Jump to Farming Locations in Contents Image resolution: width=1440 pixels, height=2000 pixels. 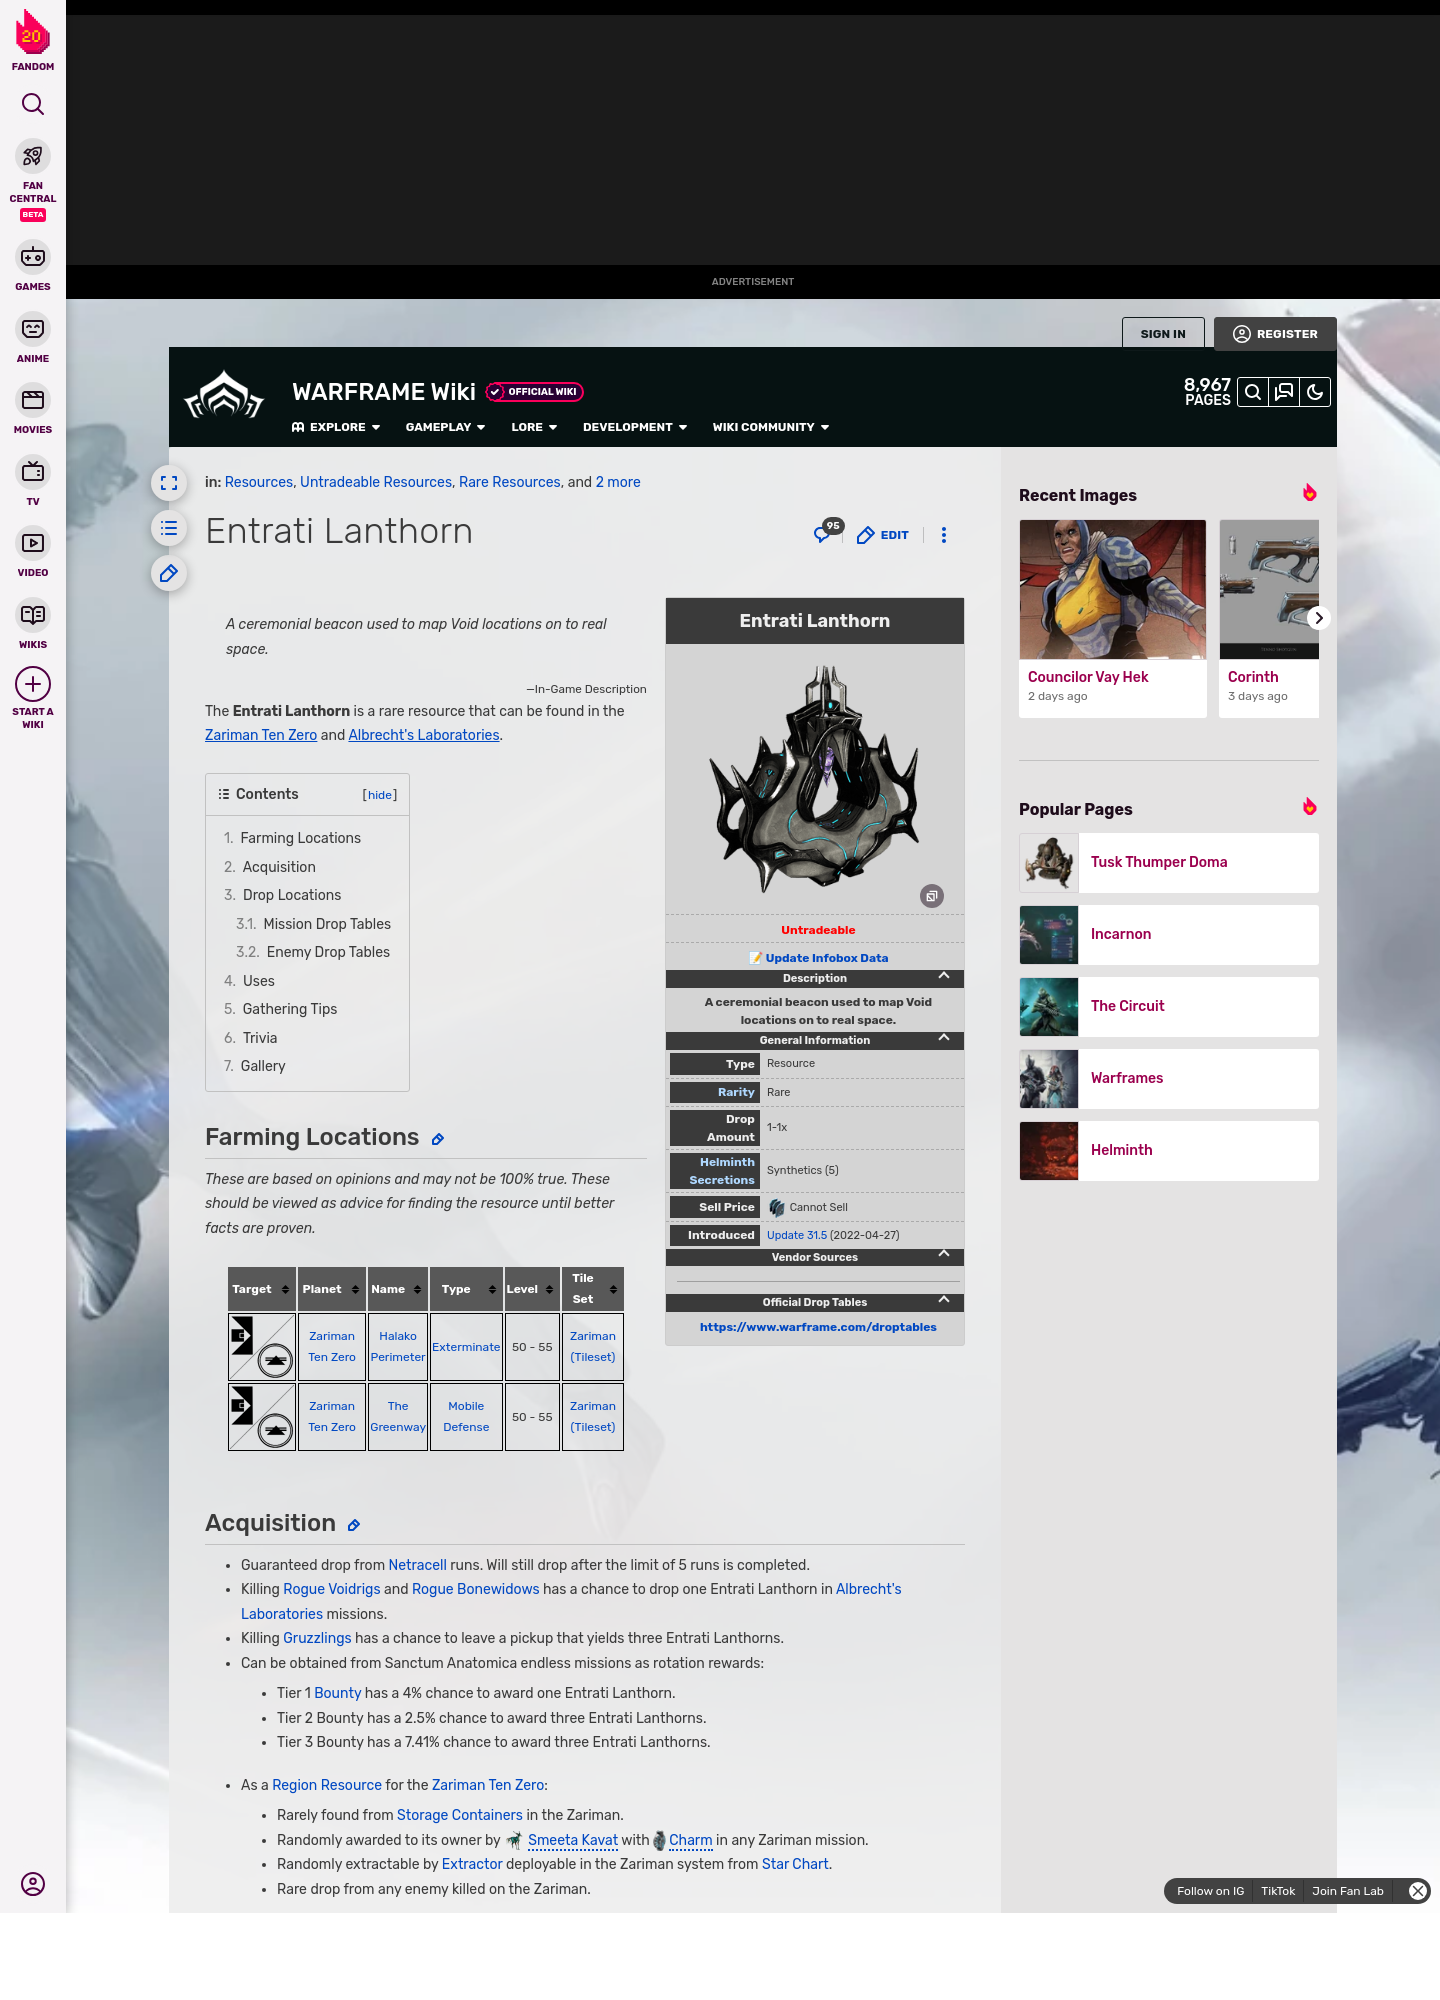tap(300, 838)
